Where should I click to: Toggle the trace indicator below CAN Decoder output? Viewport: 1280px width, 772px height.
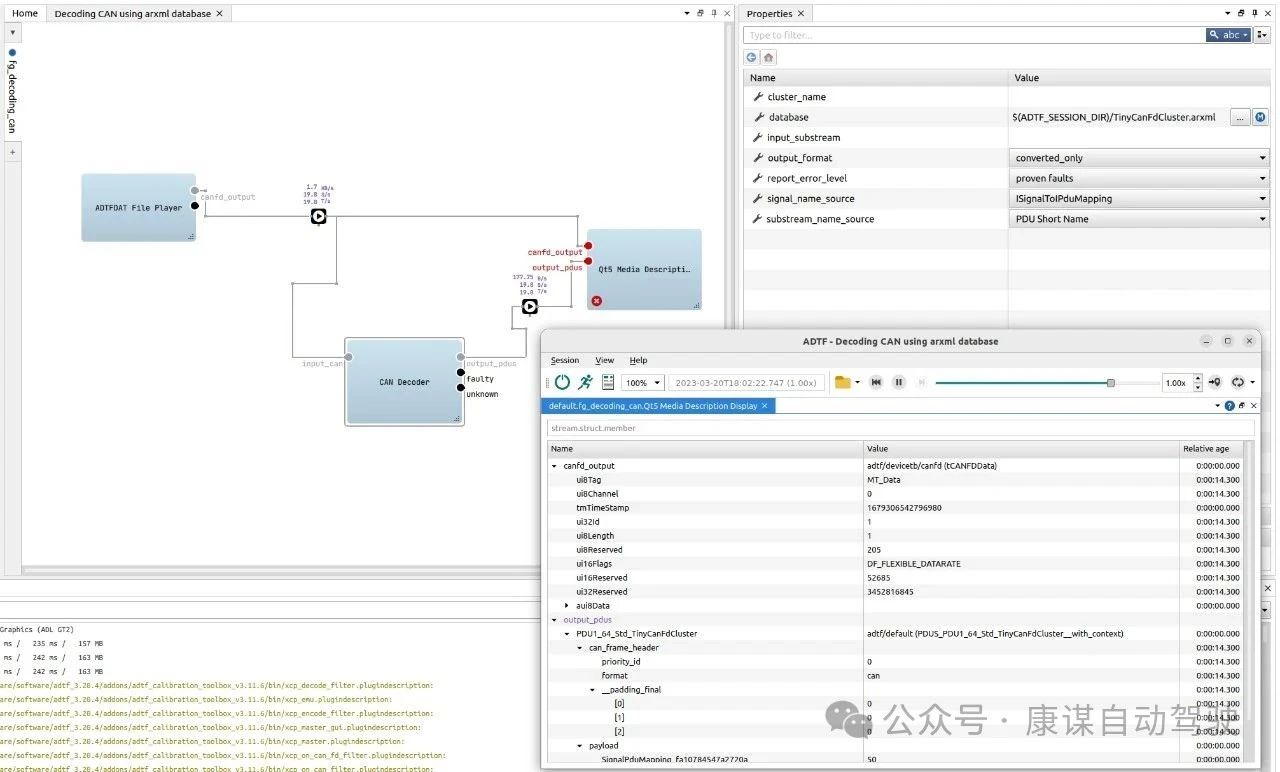pos(529,307)
